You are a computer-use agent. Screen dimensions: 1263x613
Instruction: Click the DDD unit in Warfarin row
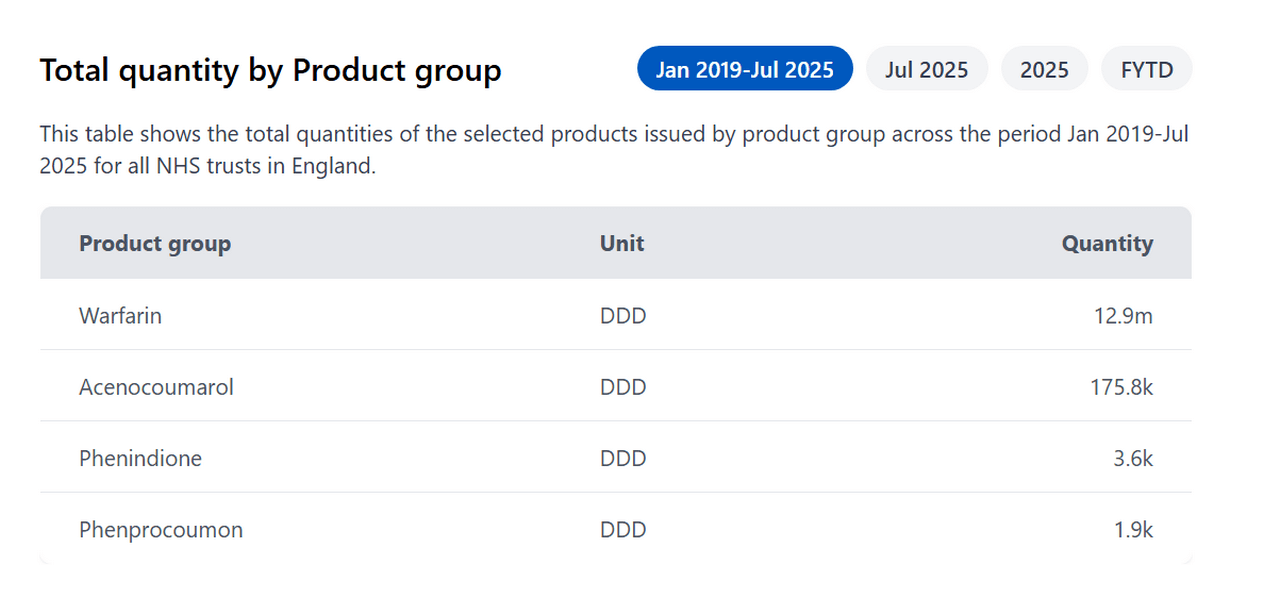point(623,316)
